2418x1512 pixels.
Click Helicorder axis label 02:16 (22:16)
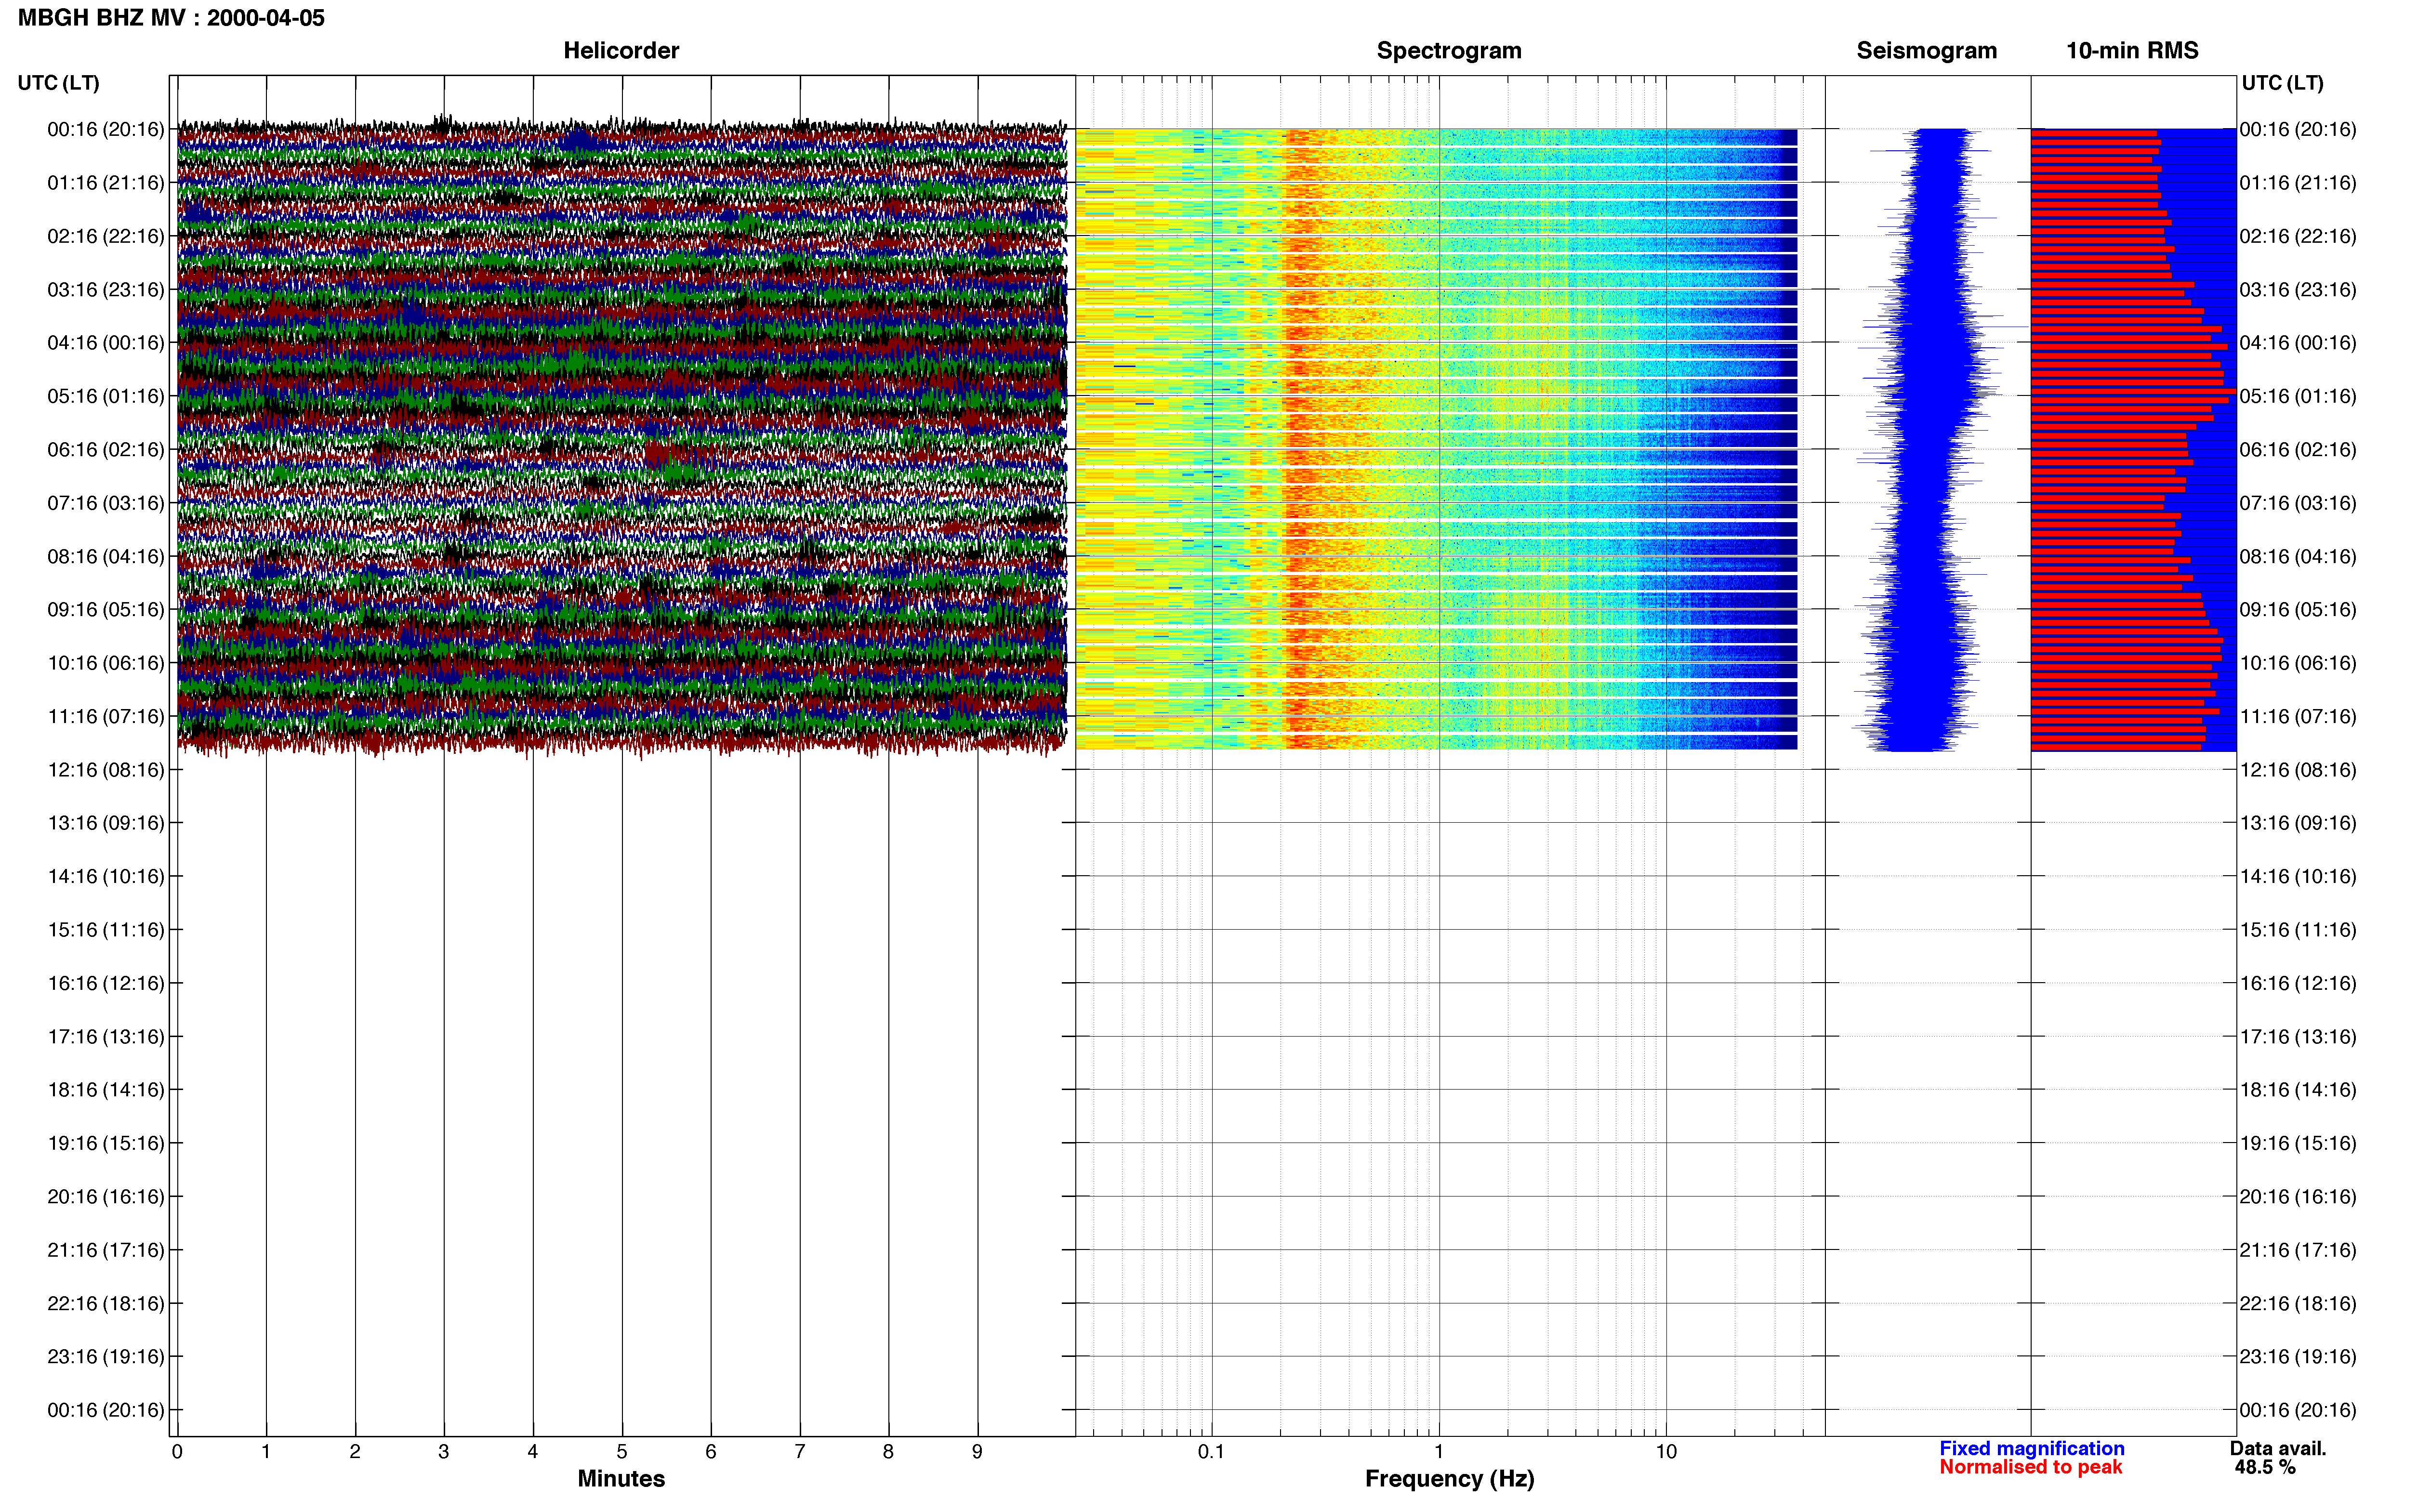click(106, 236)
